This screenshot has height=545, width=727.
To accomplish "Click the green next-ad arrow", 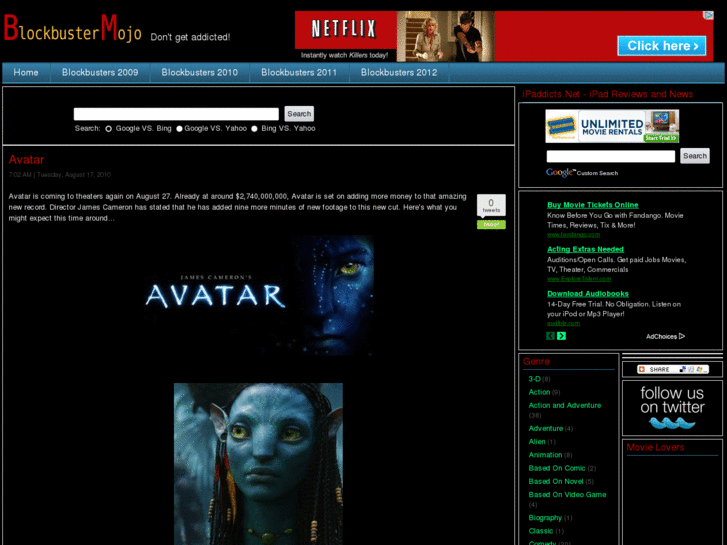I will [x=561, y=336].
